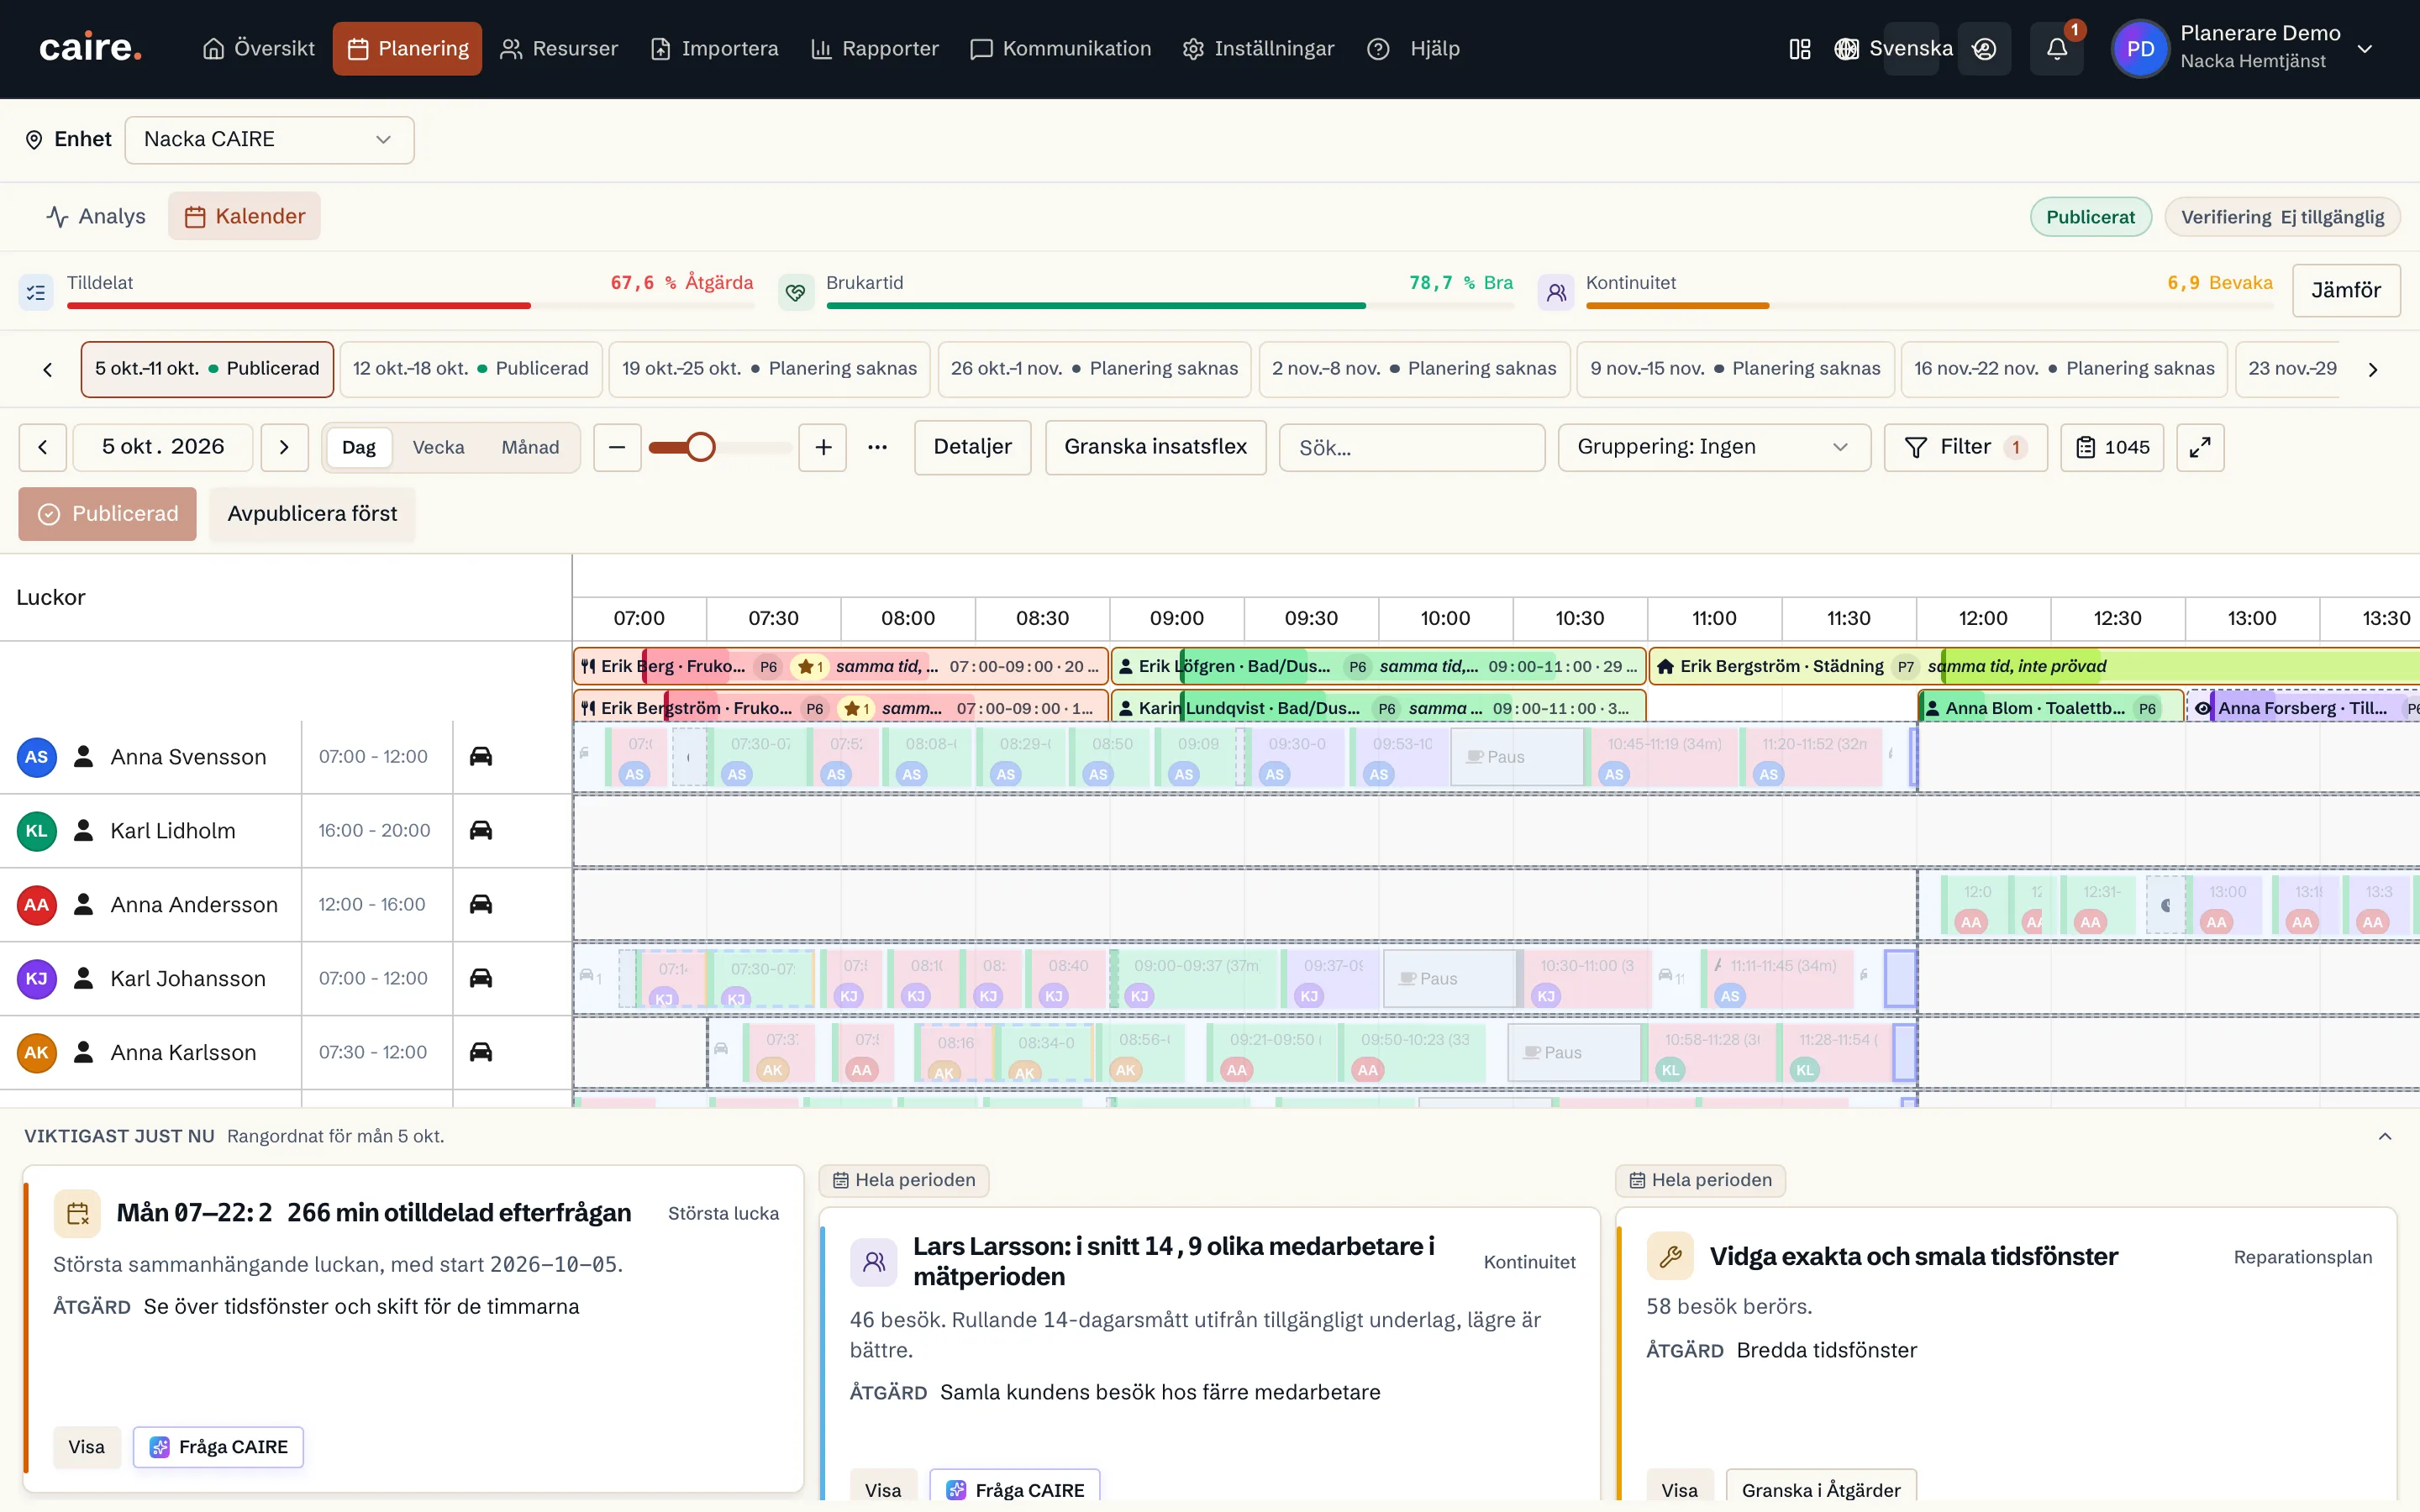Open the date picker 5 okt. 2026
The height and width of the screenshot is (1512, 2420).
pyautogui.click(x=163, y=447)
